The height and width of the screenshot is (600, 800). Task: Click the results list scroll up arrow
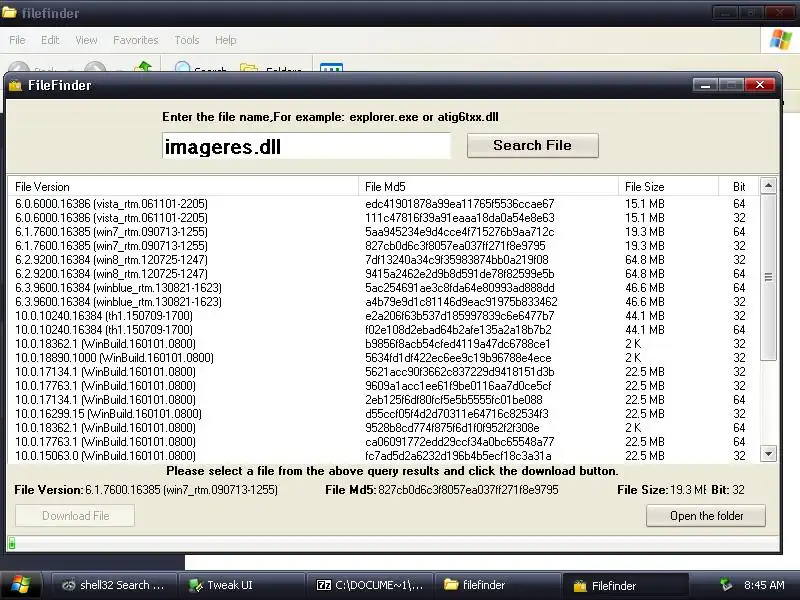pyautogui.click(x=768, y=185)
